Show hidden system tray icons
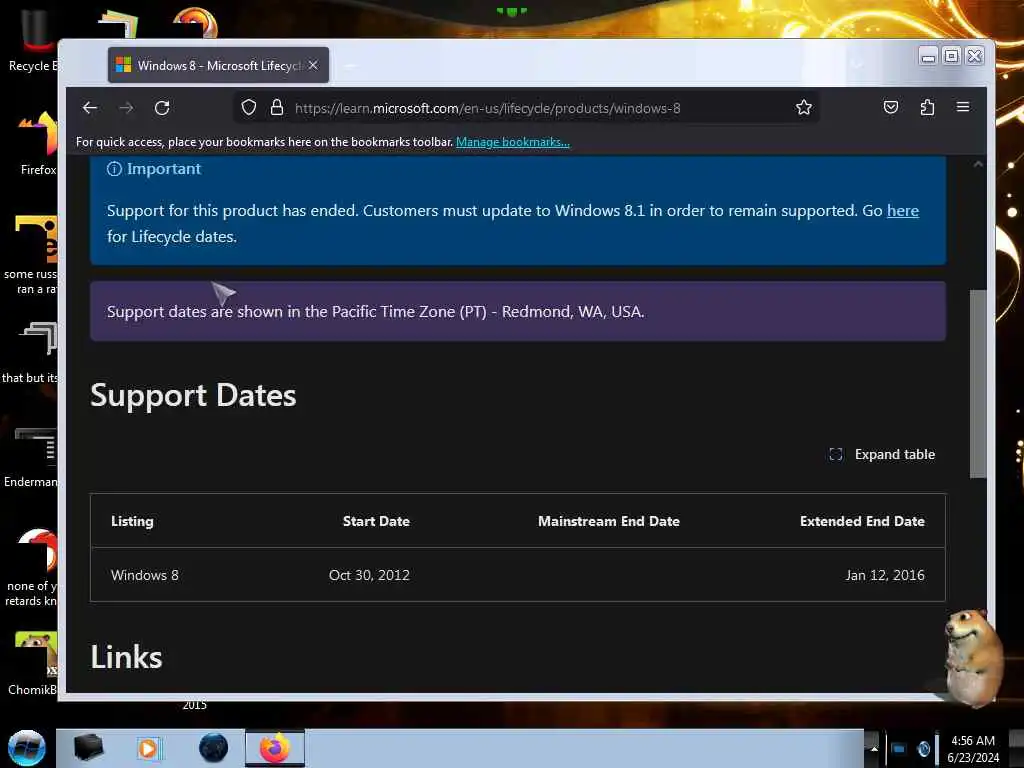Image resolution: width=1024 pixels, height=768 pixels. pyautogui.click(x=874, y=748)
